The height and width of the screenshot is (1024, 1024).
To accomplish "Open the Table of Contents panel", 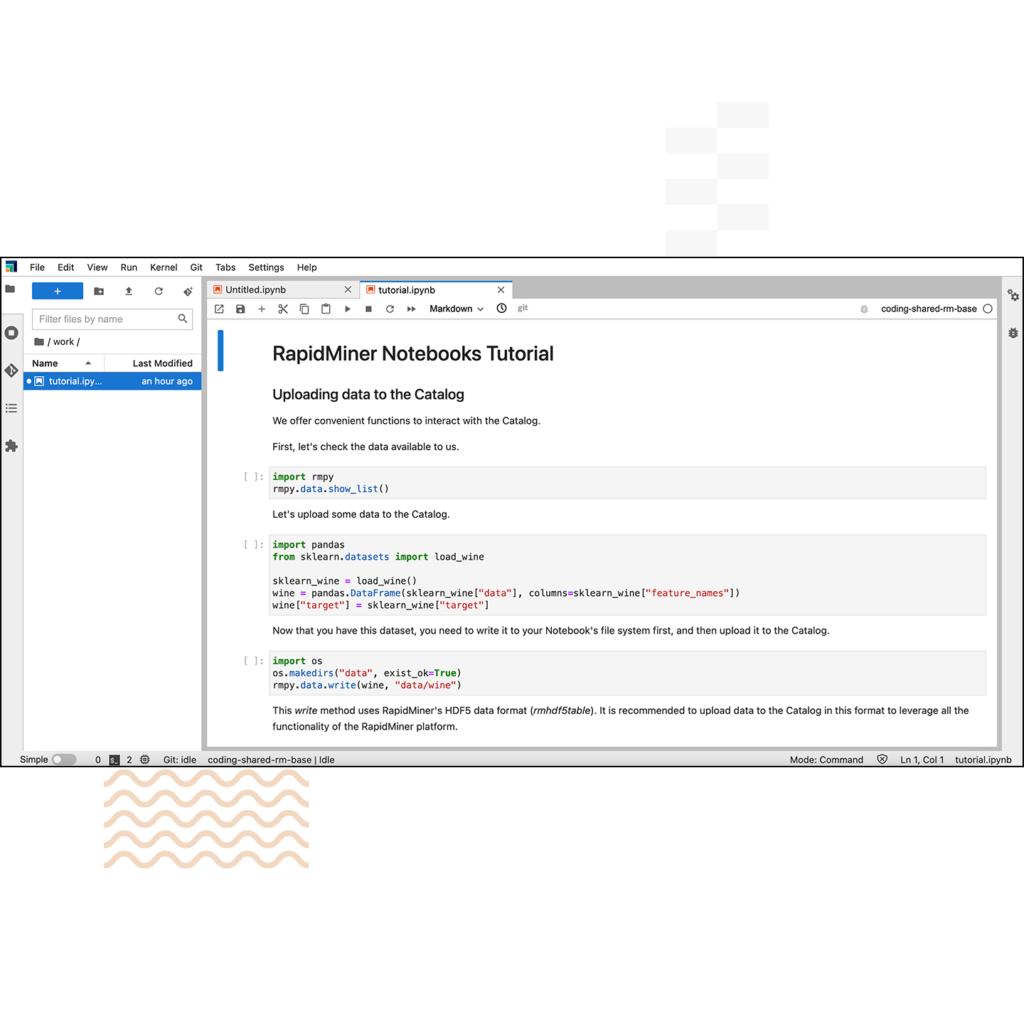I will pos(11,408).
